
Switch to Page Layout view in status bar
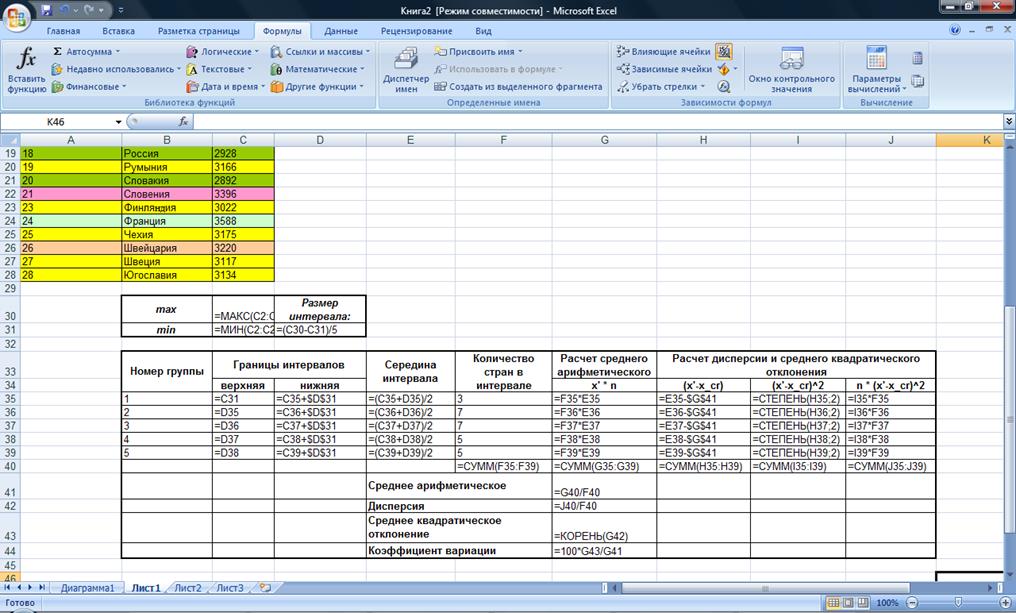pyautogui.click(x=848, y=603)
